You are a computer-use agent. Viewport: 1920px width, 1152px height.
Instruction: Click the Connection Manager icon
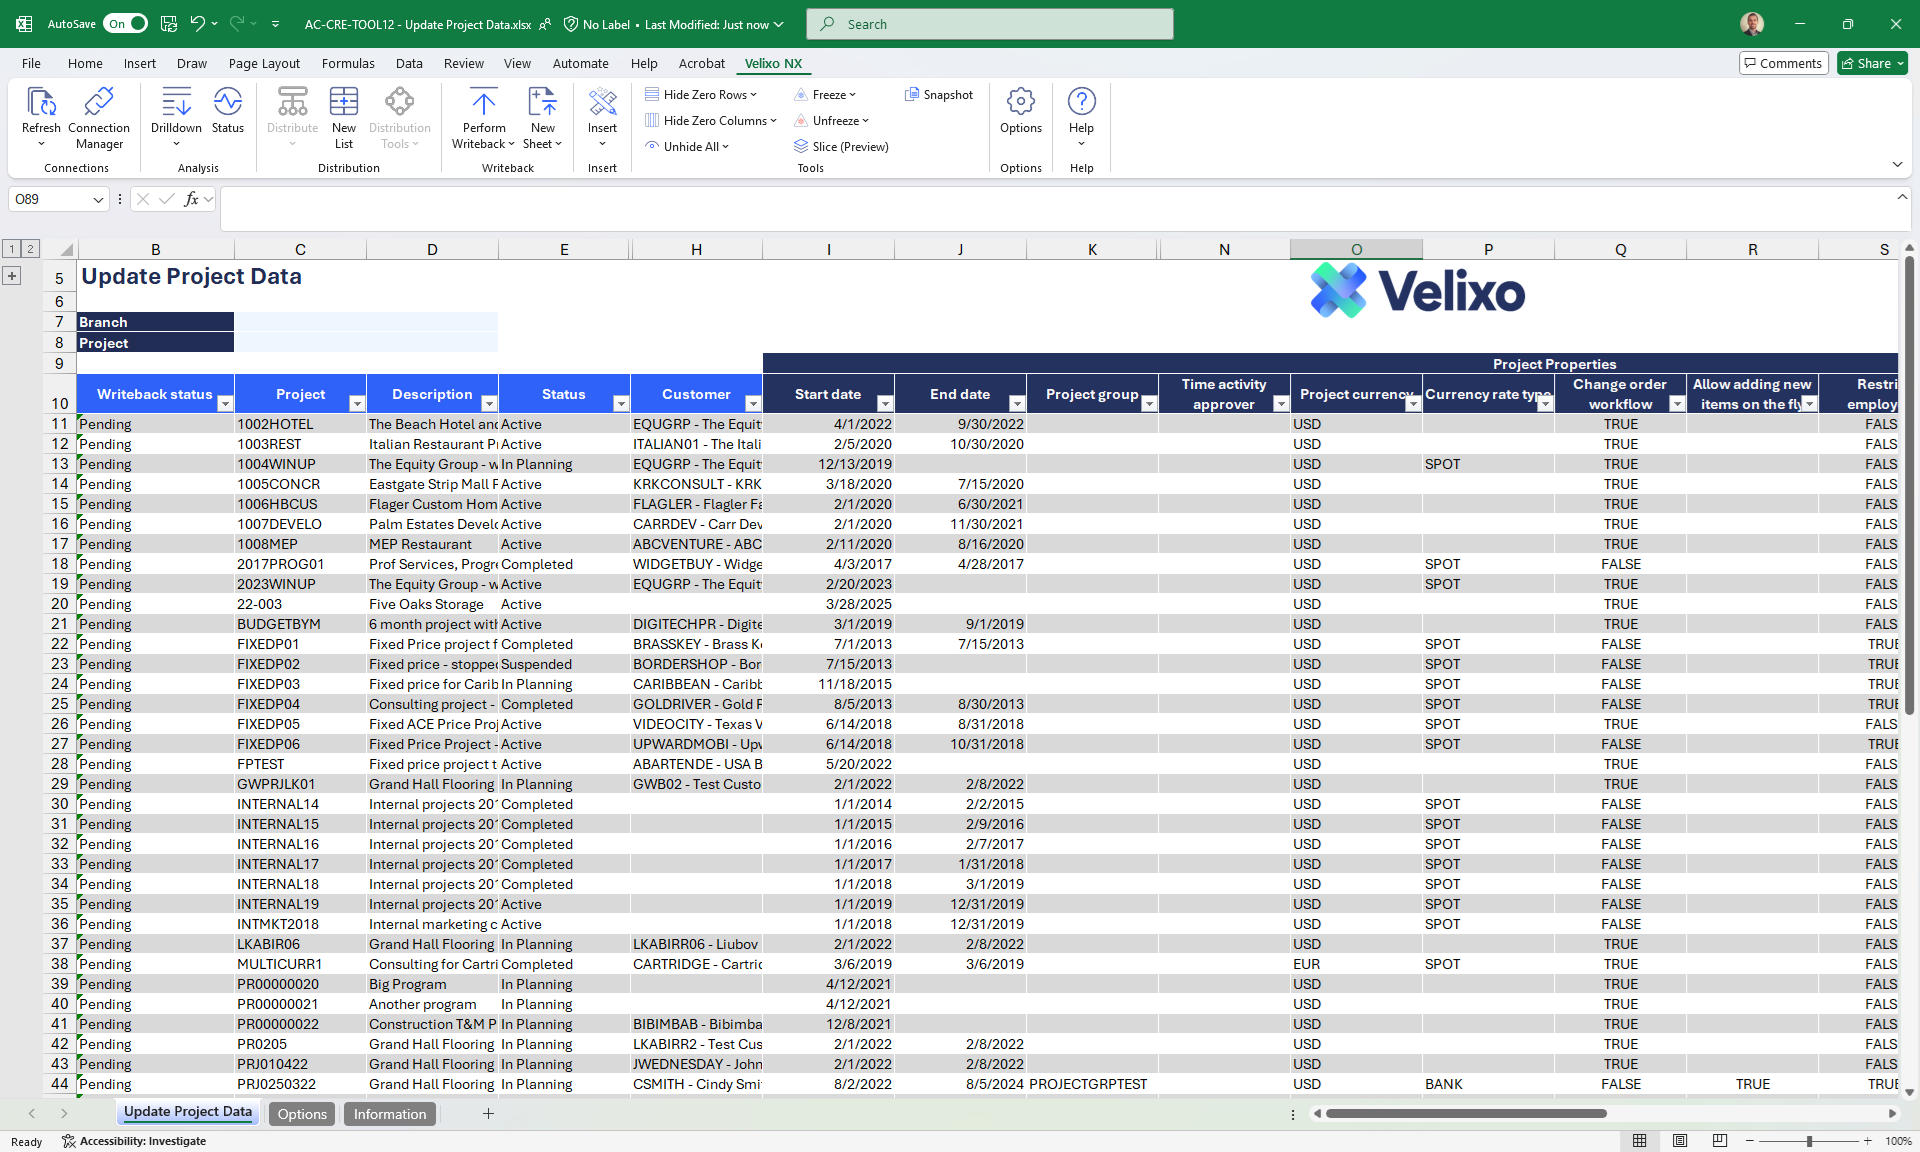pyautogui.click(x=98, y=102)
